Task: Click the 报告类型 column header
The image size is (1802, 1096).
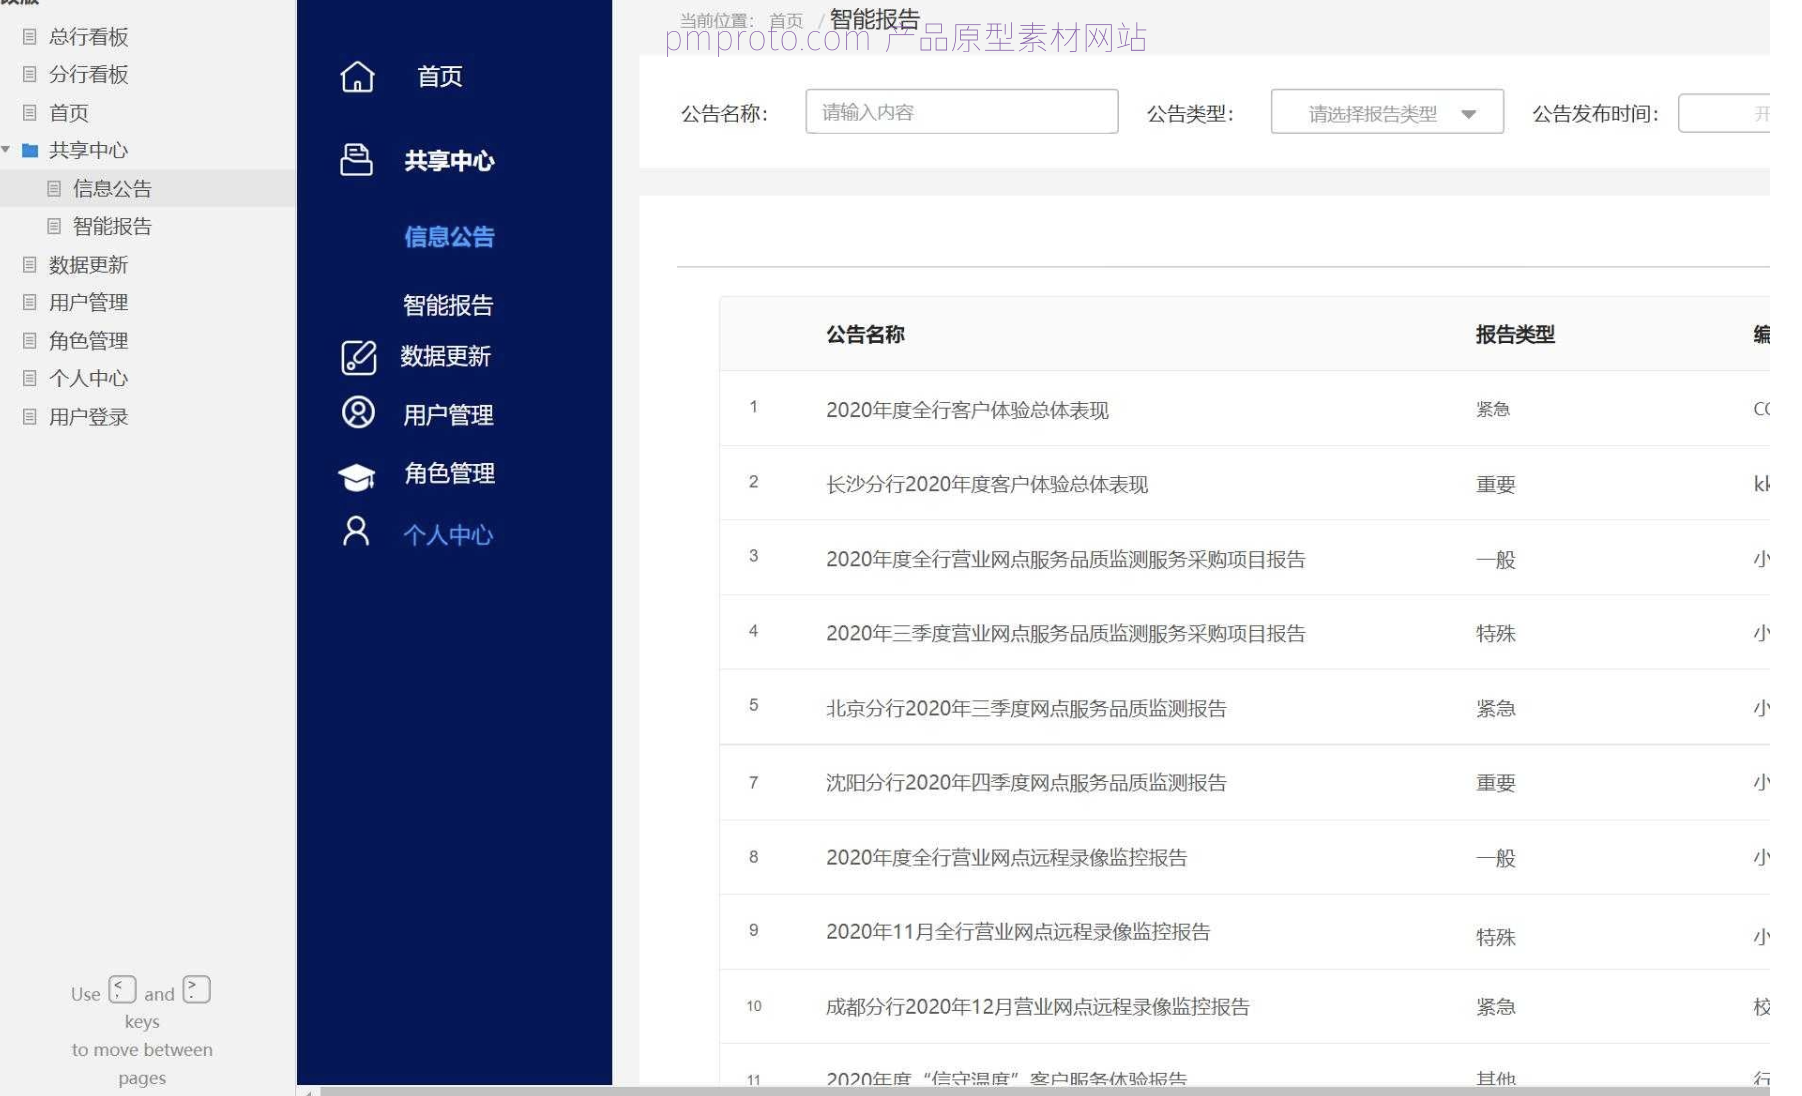Action: pos(1515,335)
